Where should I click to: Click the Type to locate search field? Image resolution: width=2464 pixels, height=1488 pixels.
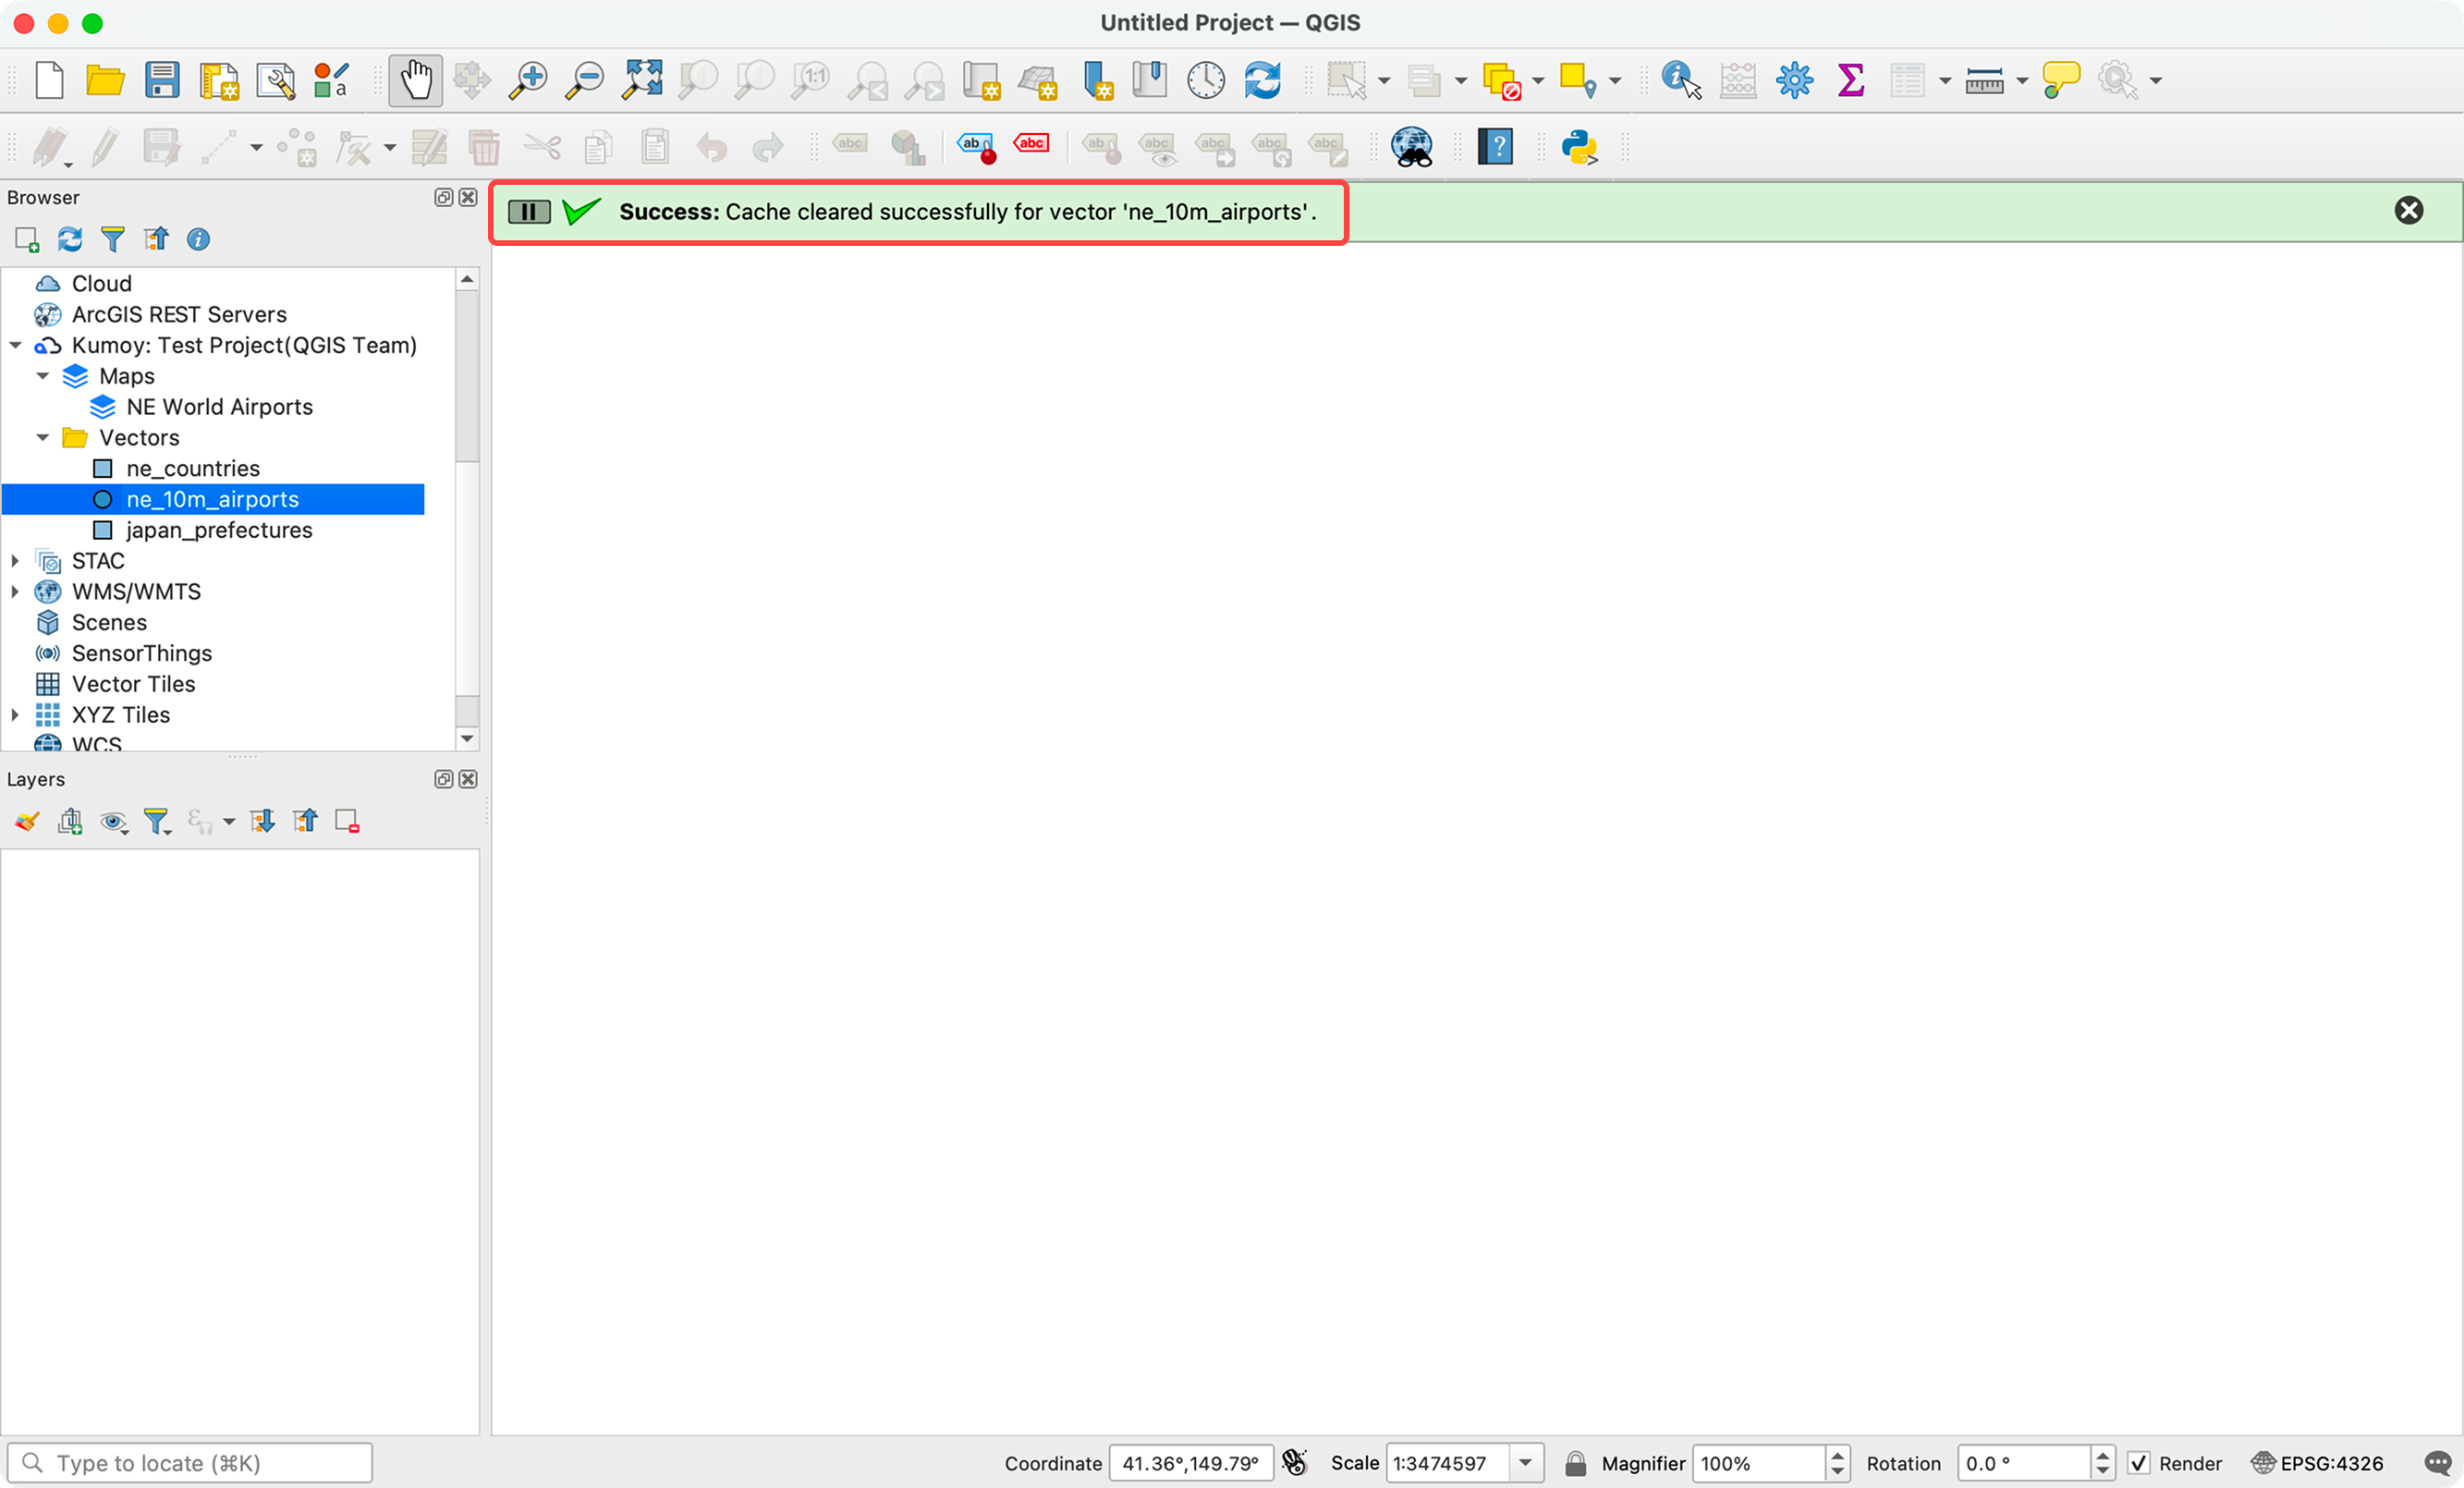pyautogui.click(x=190, y=1462)
